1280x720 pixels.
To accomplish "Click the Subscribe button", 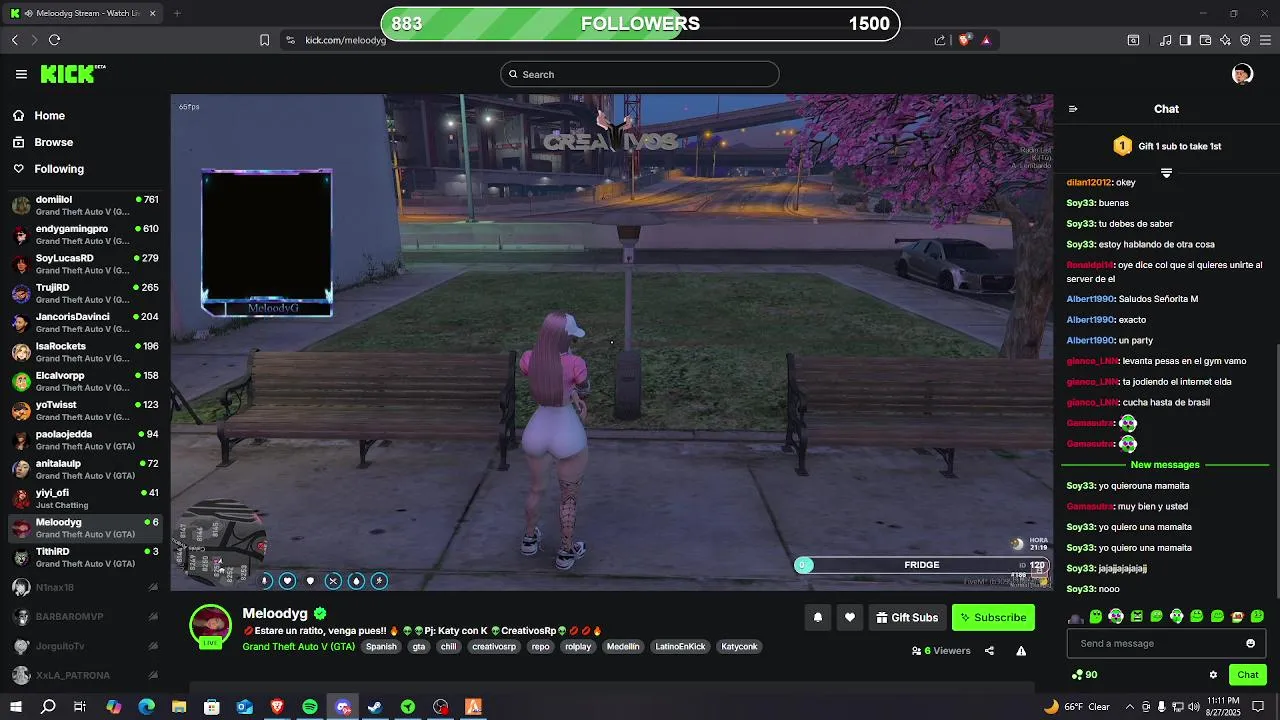I will [x=993, y=618].
